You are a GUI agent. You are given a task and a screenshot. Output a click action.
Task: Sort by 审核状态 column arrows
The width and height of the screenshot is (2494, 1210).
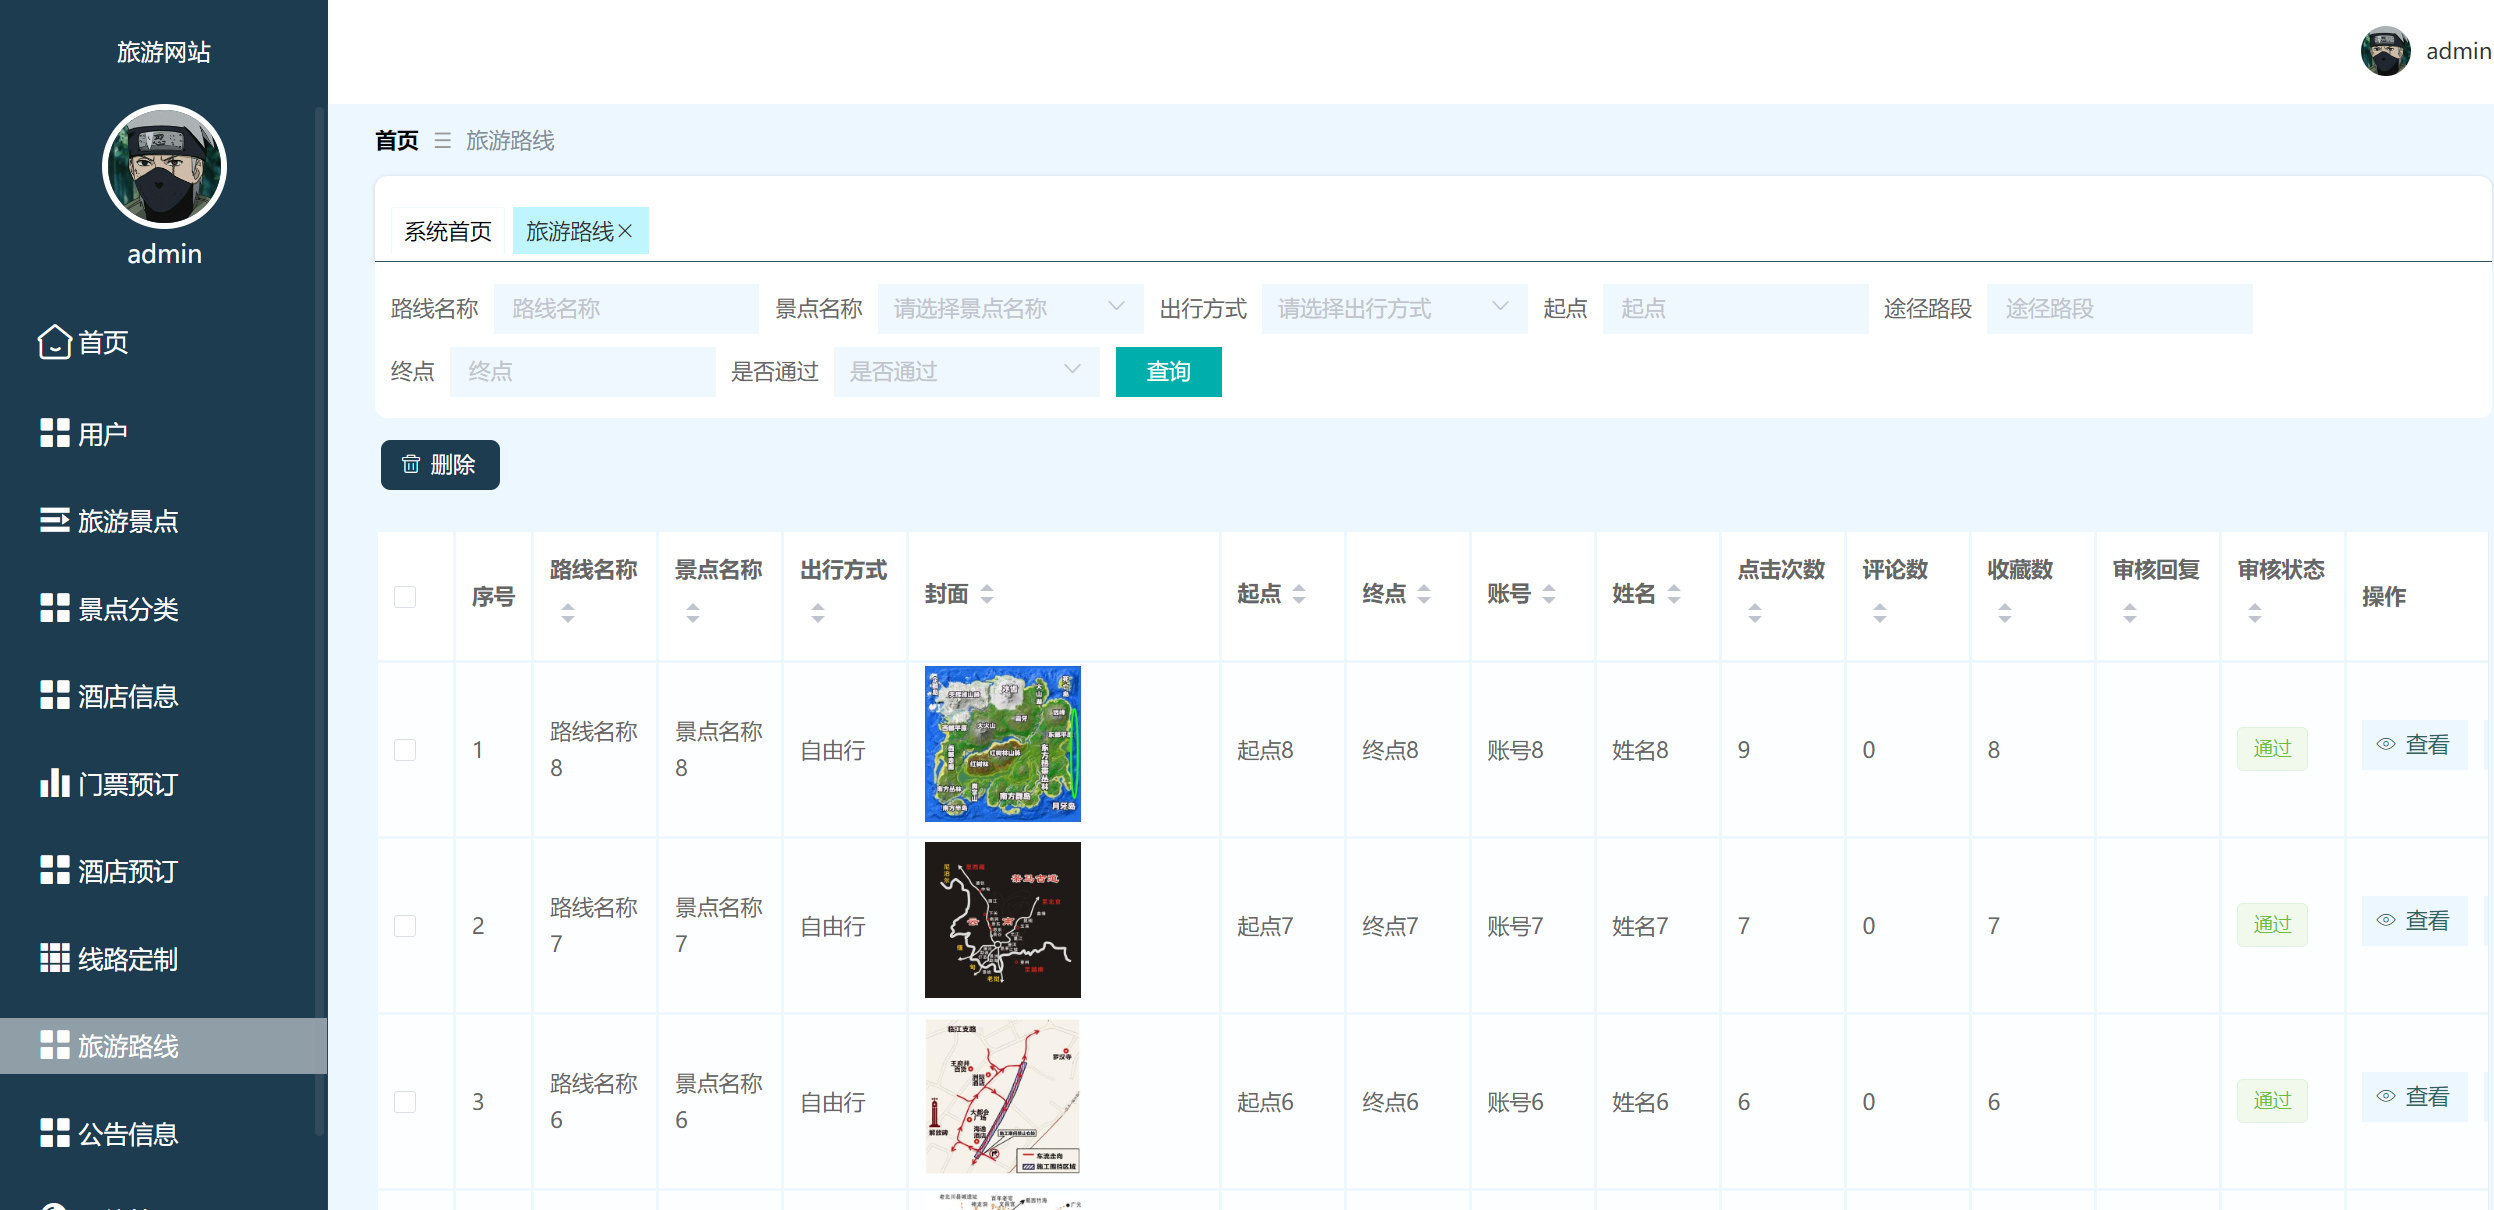2255,613
